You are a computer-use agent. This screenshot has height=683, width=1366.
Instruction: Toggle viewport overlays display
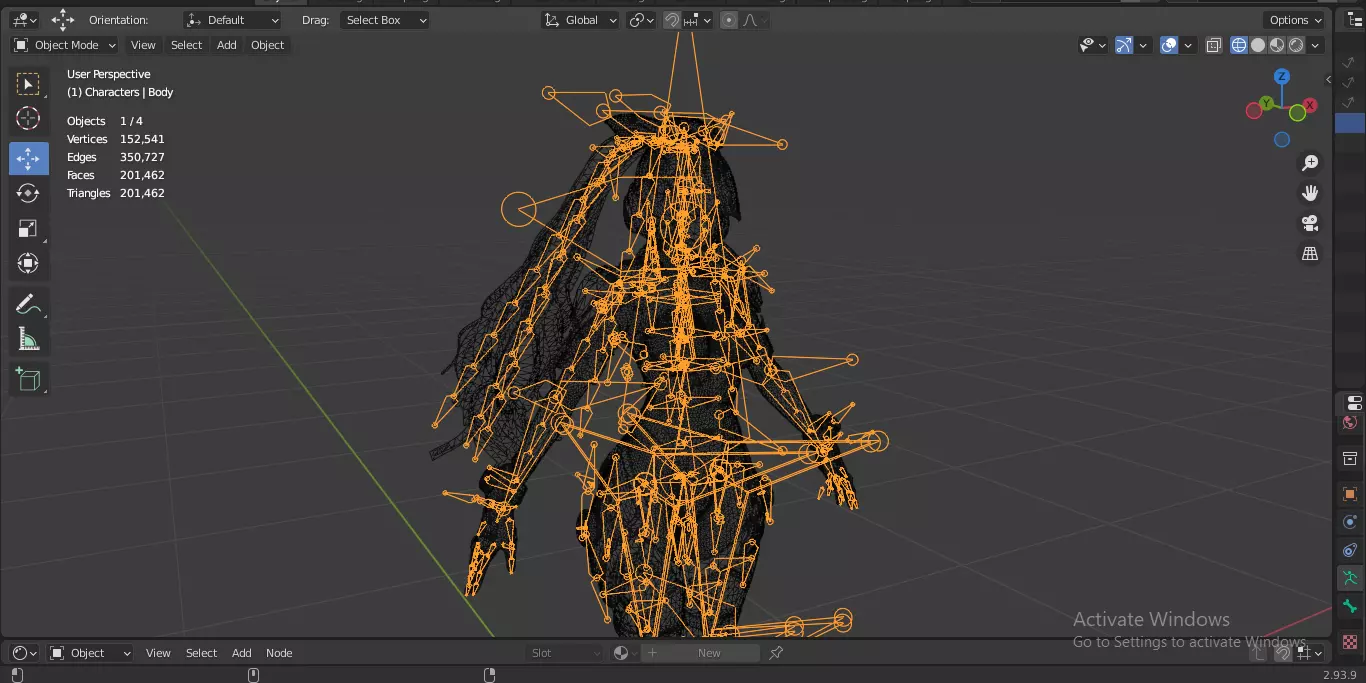click(1169, 45)
